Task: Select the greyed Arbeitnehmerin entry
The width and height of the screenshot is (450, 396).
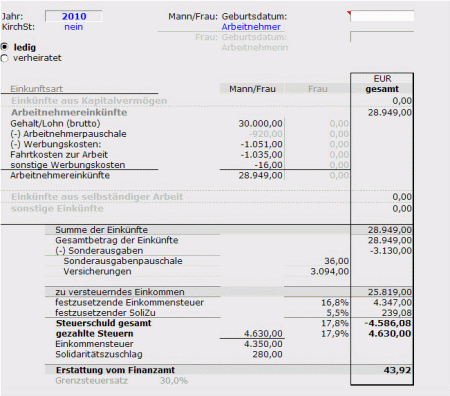Action: click(255, 48)
